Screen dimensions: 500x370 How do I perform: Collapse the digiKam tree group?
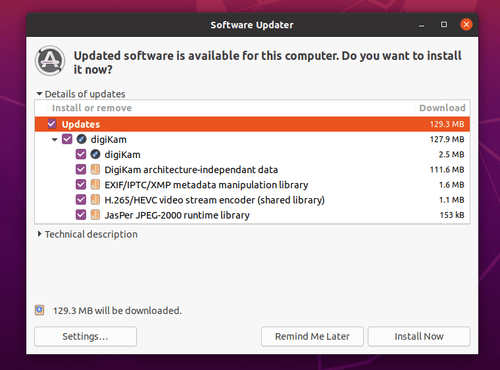point(55,139)
